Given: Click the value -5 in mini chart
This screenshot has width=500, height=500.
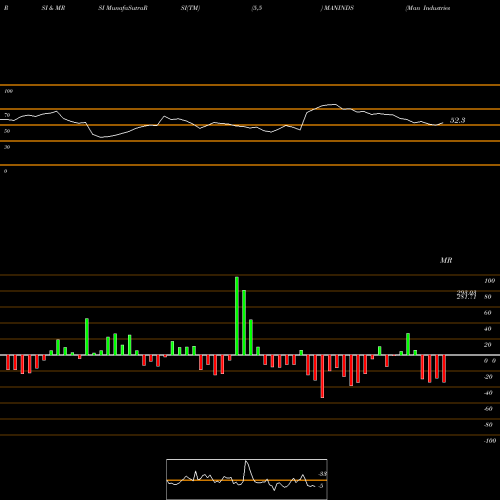Looking at the screenshot, I should tap(320, 486).
